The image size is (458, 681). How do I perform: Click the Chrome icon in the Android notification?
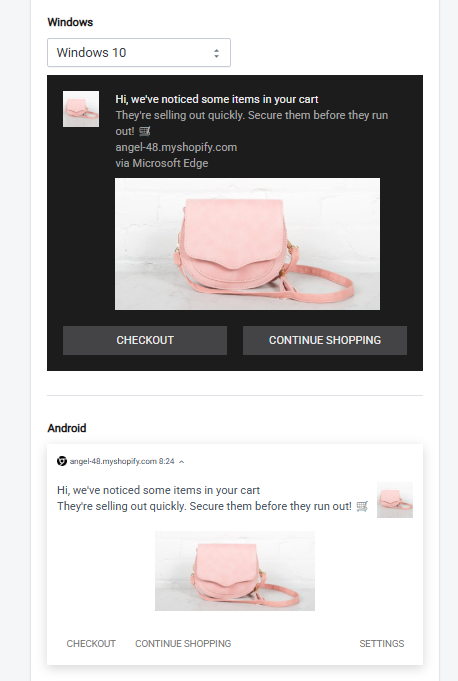[x=62, y=461]
